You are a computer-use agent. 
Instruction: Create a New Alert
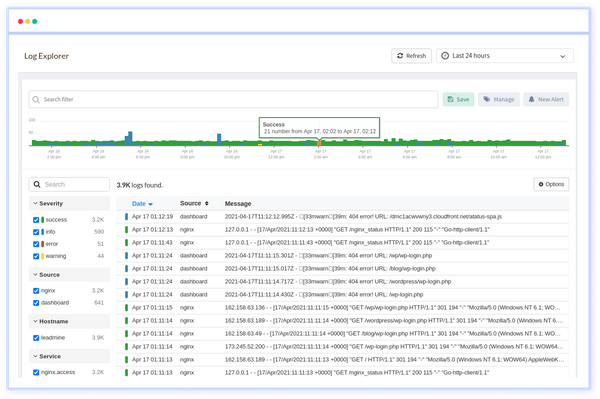[x=546, y=99]
